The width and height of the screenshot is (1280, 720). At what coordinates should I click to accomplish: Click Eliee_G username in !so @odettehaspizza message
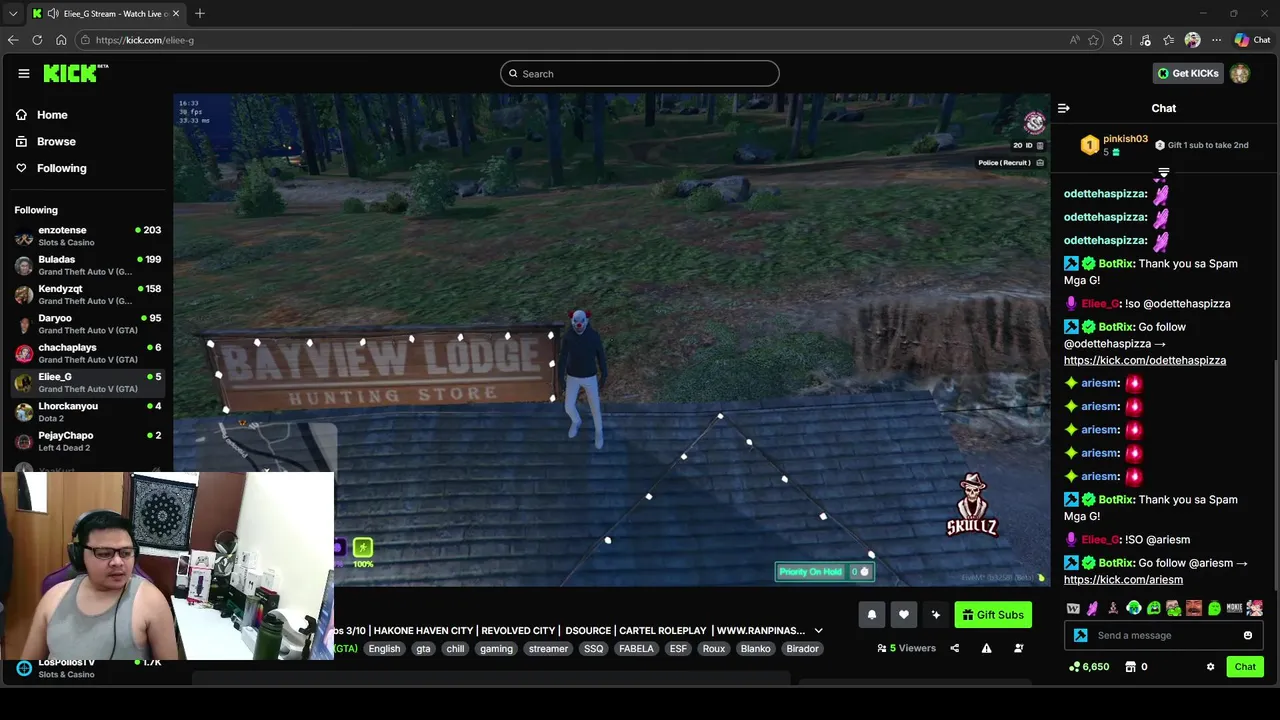[1099, 304]
